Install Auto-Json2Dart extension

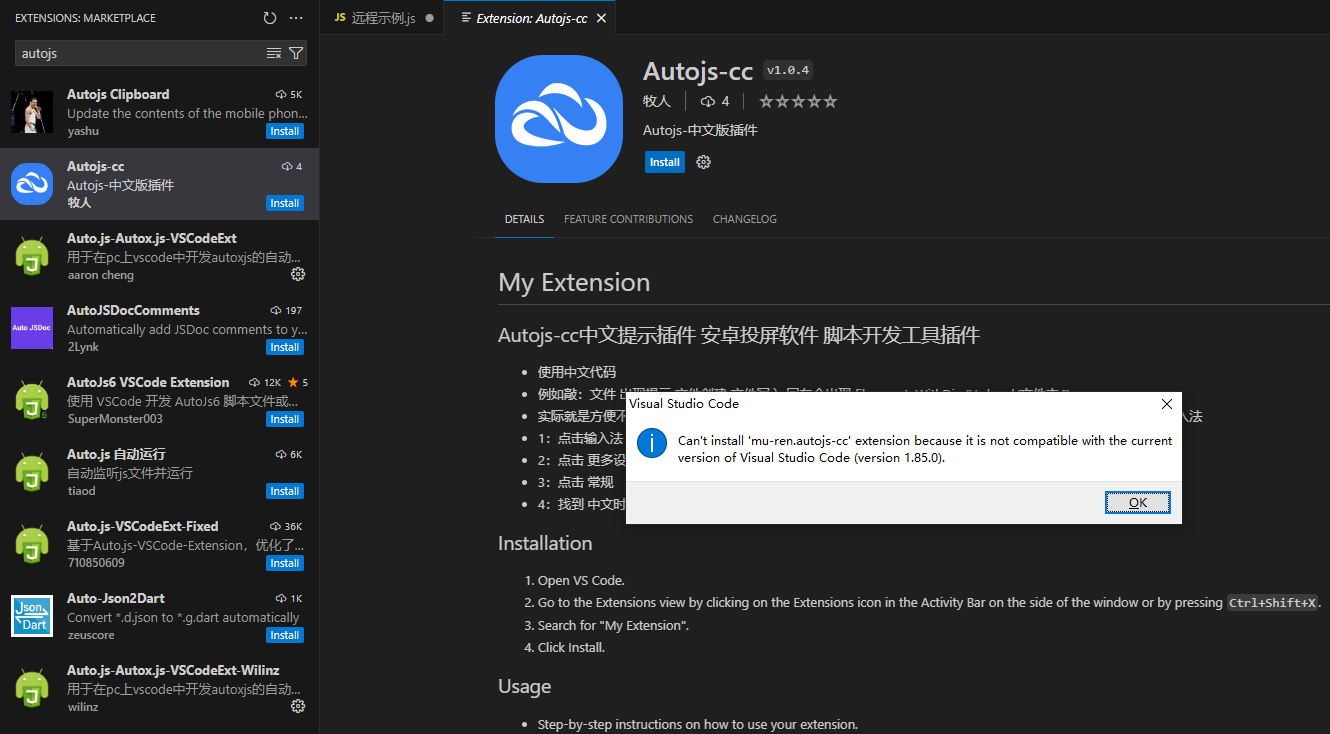pos(285,635)
